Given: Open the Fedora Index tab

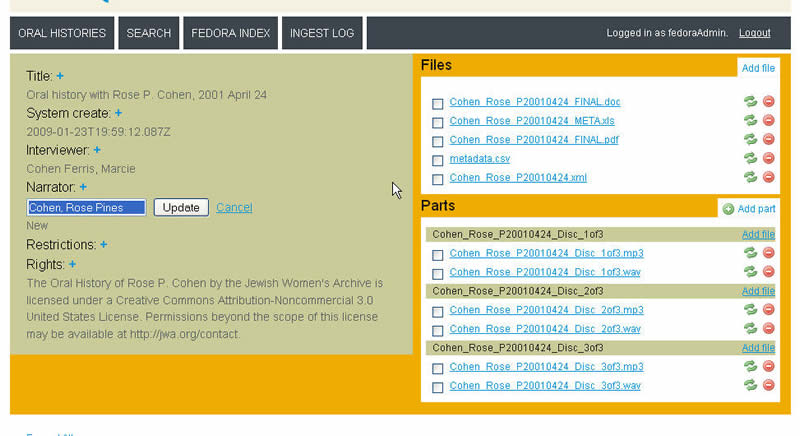Looking at the screenshot, I should [231, 33].
